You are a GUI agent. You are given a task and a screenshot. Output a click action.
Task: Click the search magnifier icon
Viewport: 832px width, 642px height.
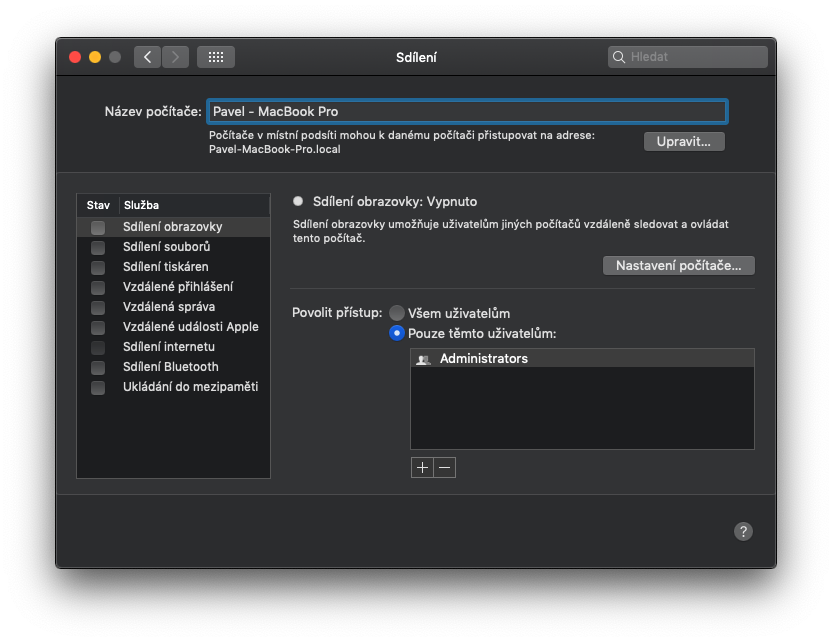tap(619, 57)
